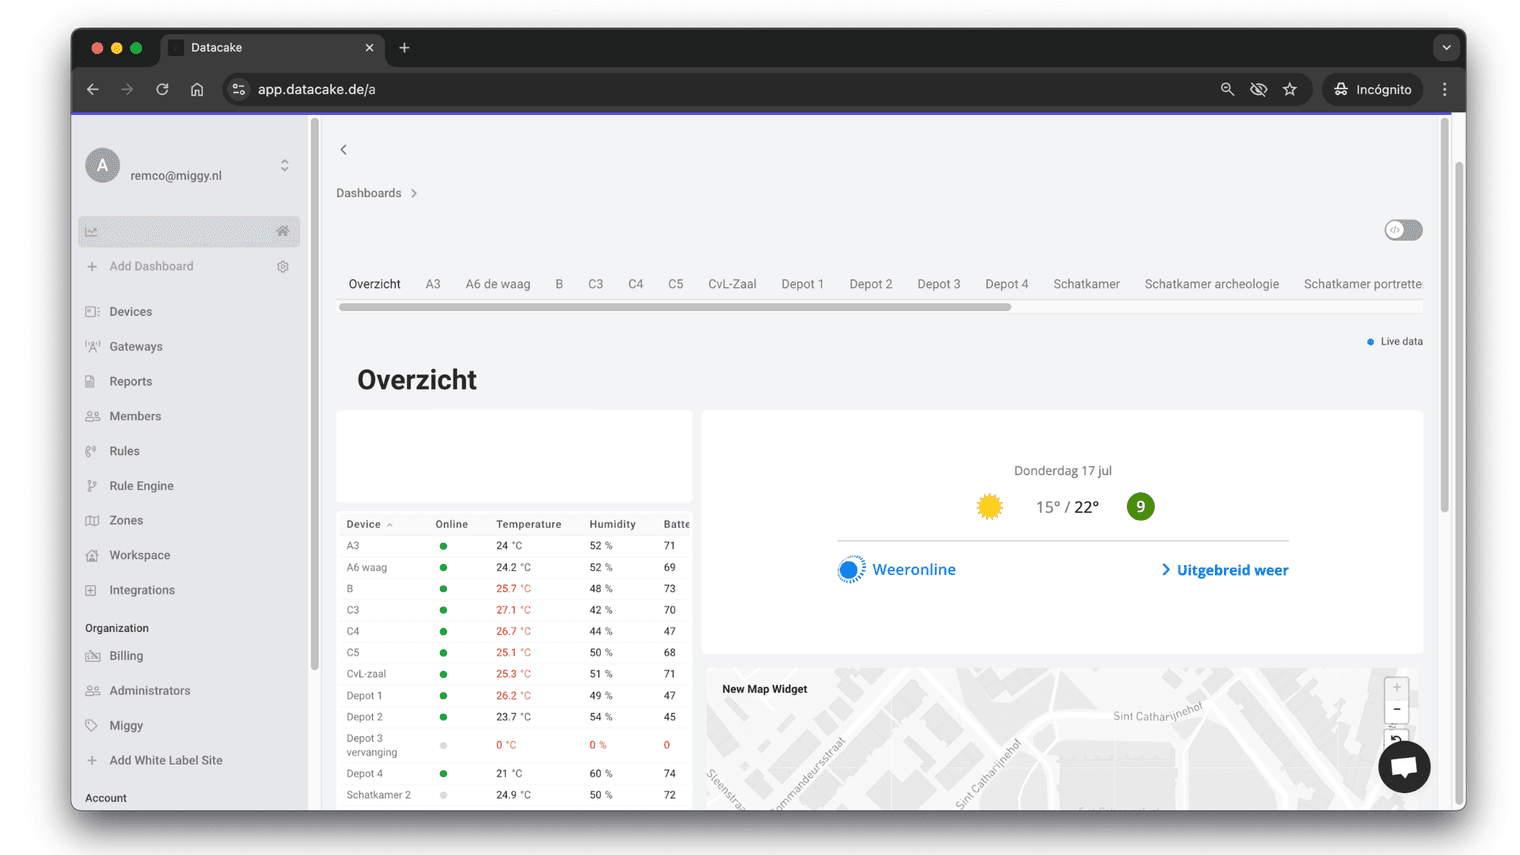
Task: Zoom in on the map widget
Action: click(1396, 688)
